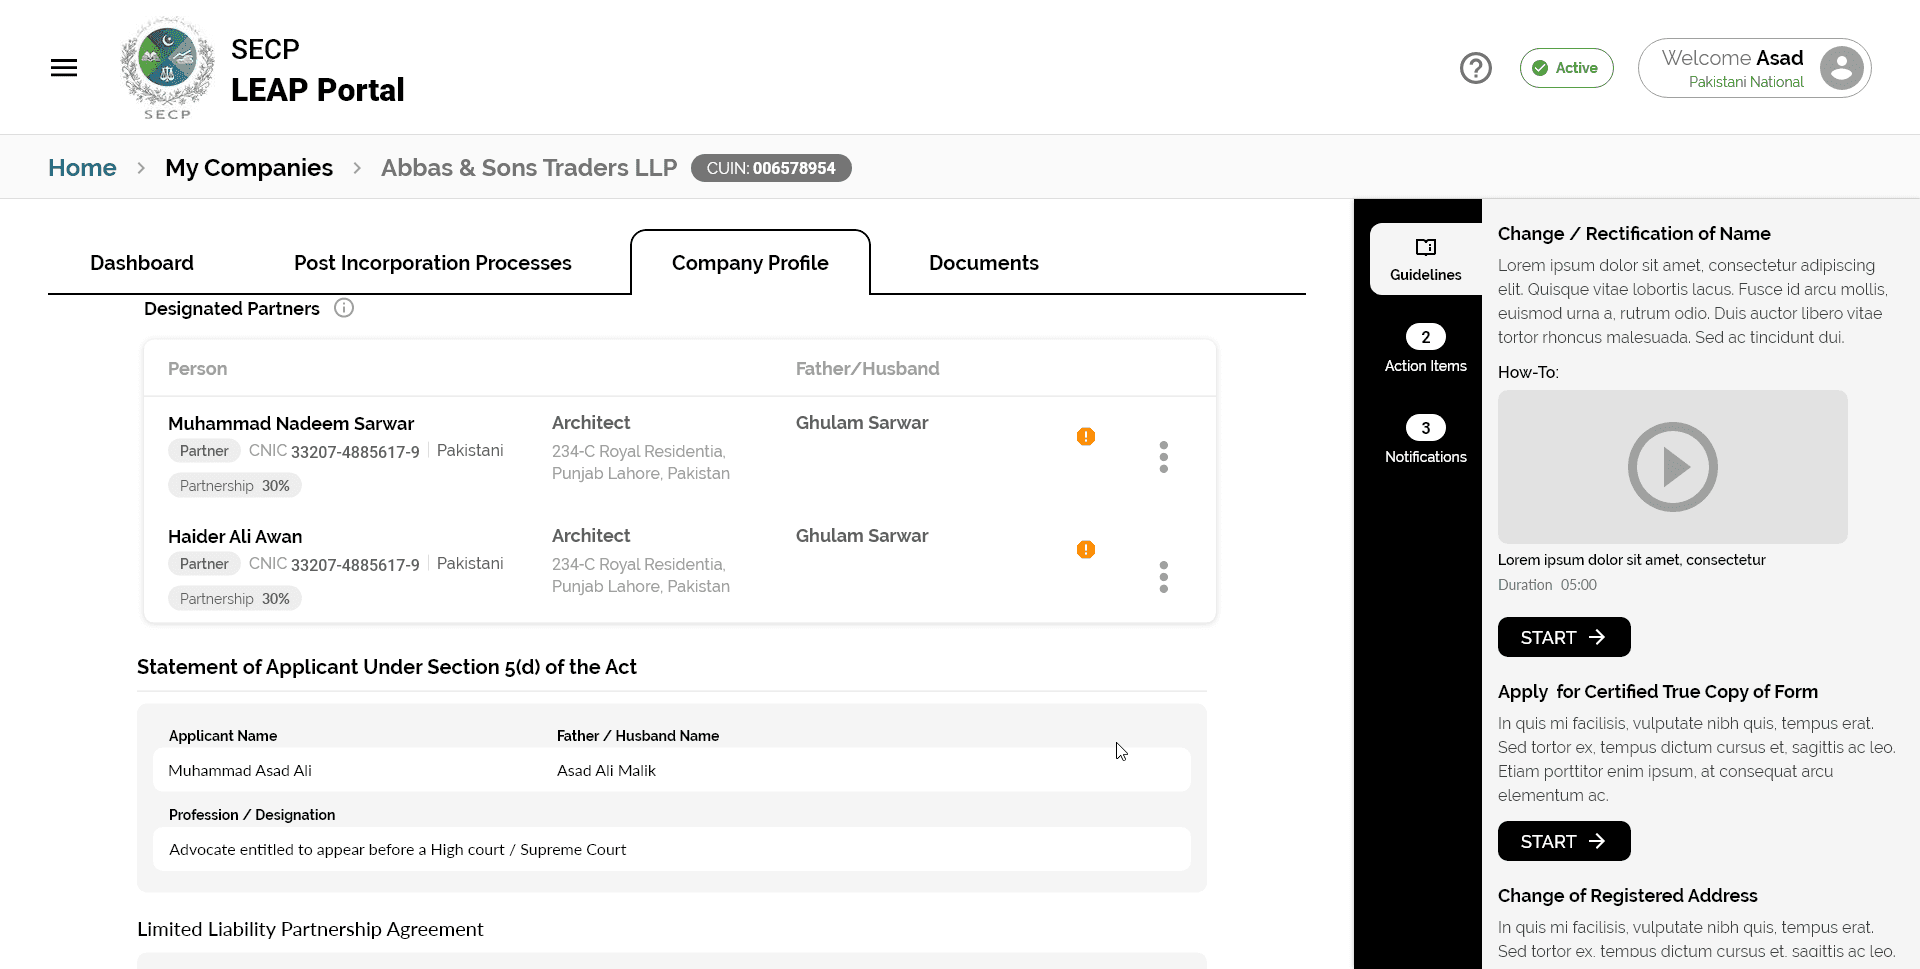Viewport: 1920px width, 969px height.
Task: Click the CUIN 006578954 badge
Action: coord(770,167)
